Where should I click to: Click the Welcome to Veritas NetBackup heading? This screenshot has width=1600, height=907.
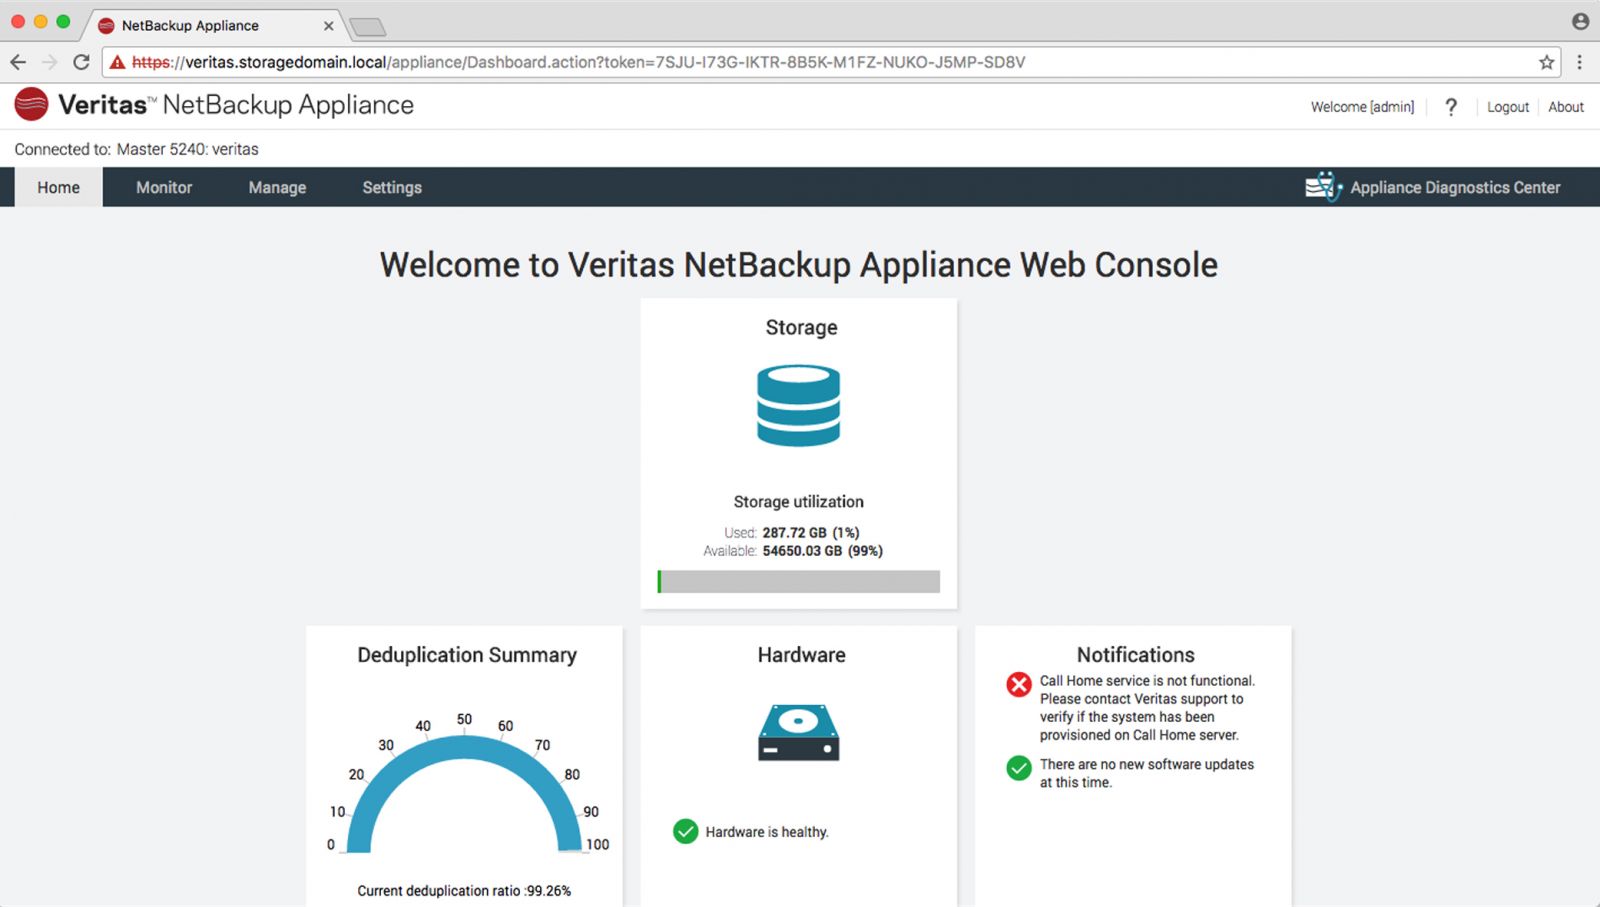click(799, 265)
